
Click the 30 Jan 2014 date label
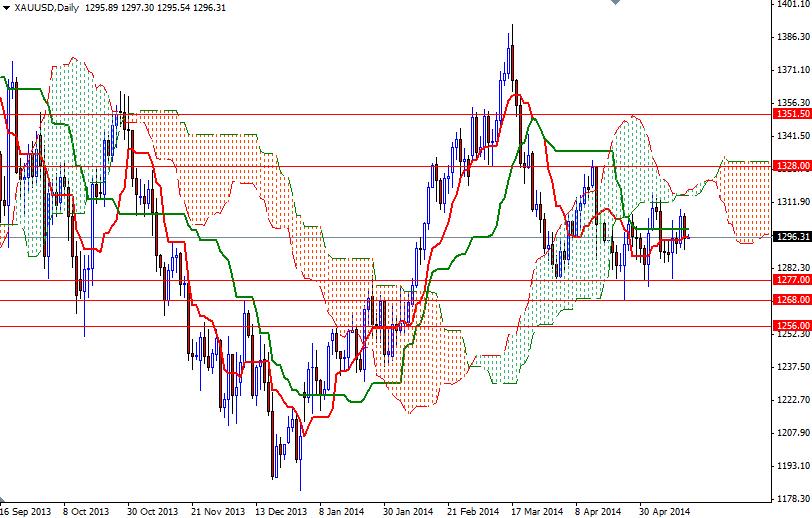click(x=408, y=511)
